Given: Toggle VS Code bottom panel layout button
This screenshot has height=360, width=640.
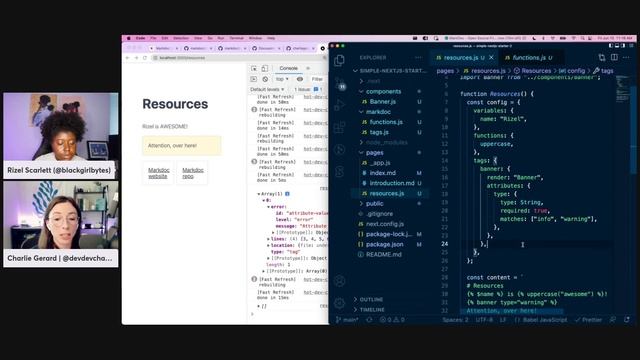Looking at the screenshot, I should pyautogui.click(x=617, y=46).
